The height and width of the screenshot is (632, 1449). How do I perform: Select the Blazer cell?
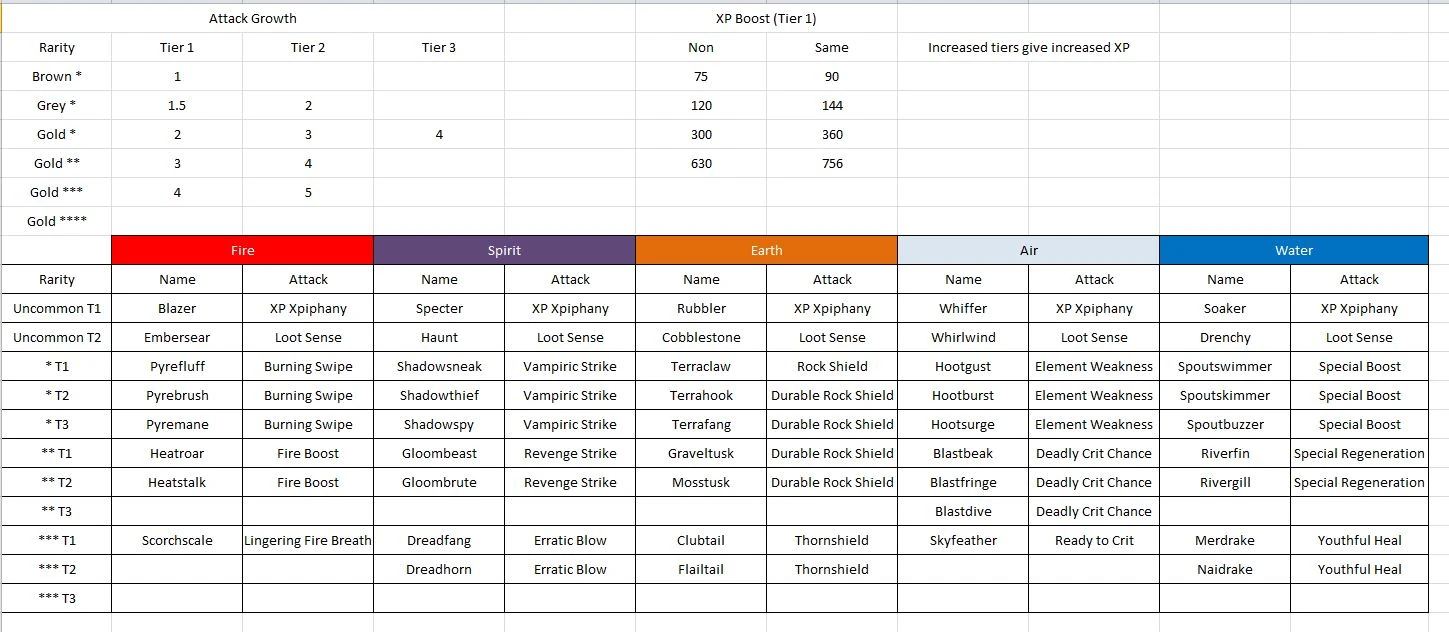point(177,309)
